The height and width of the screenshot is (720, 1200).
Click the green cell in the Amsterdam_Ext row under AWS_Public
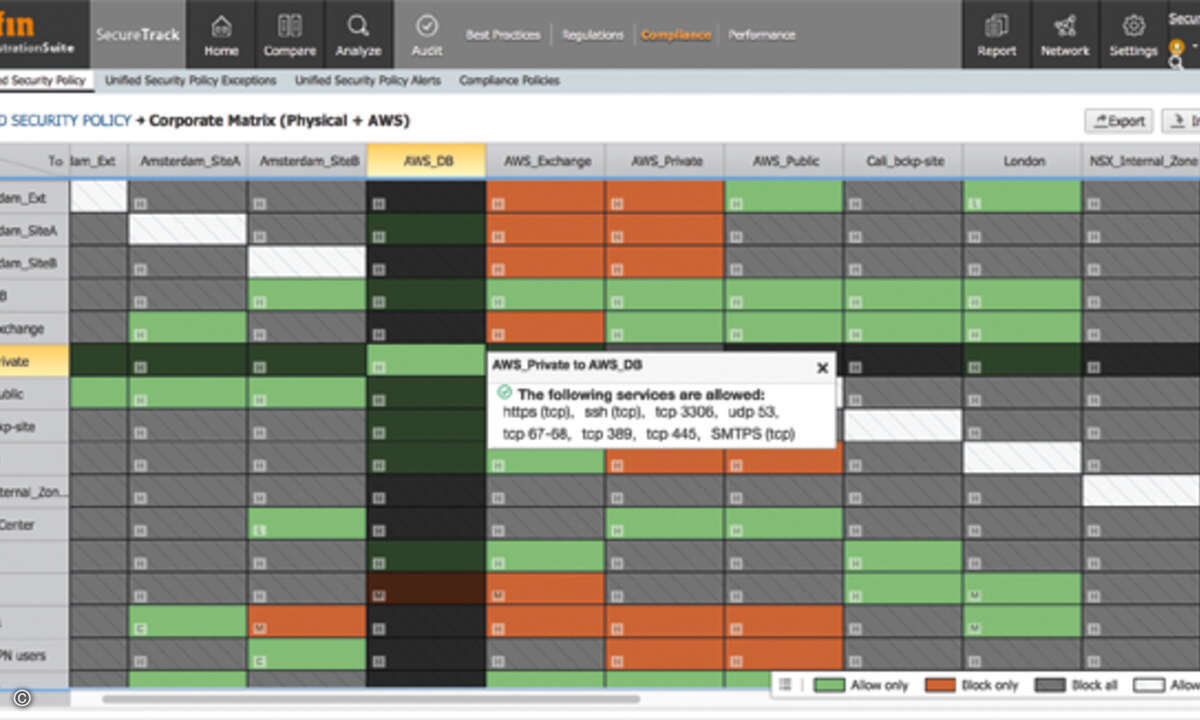784,197
